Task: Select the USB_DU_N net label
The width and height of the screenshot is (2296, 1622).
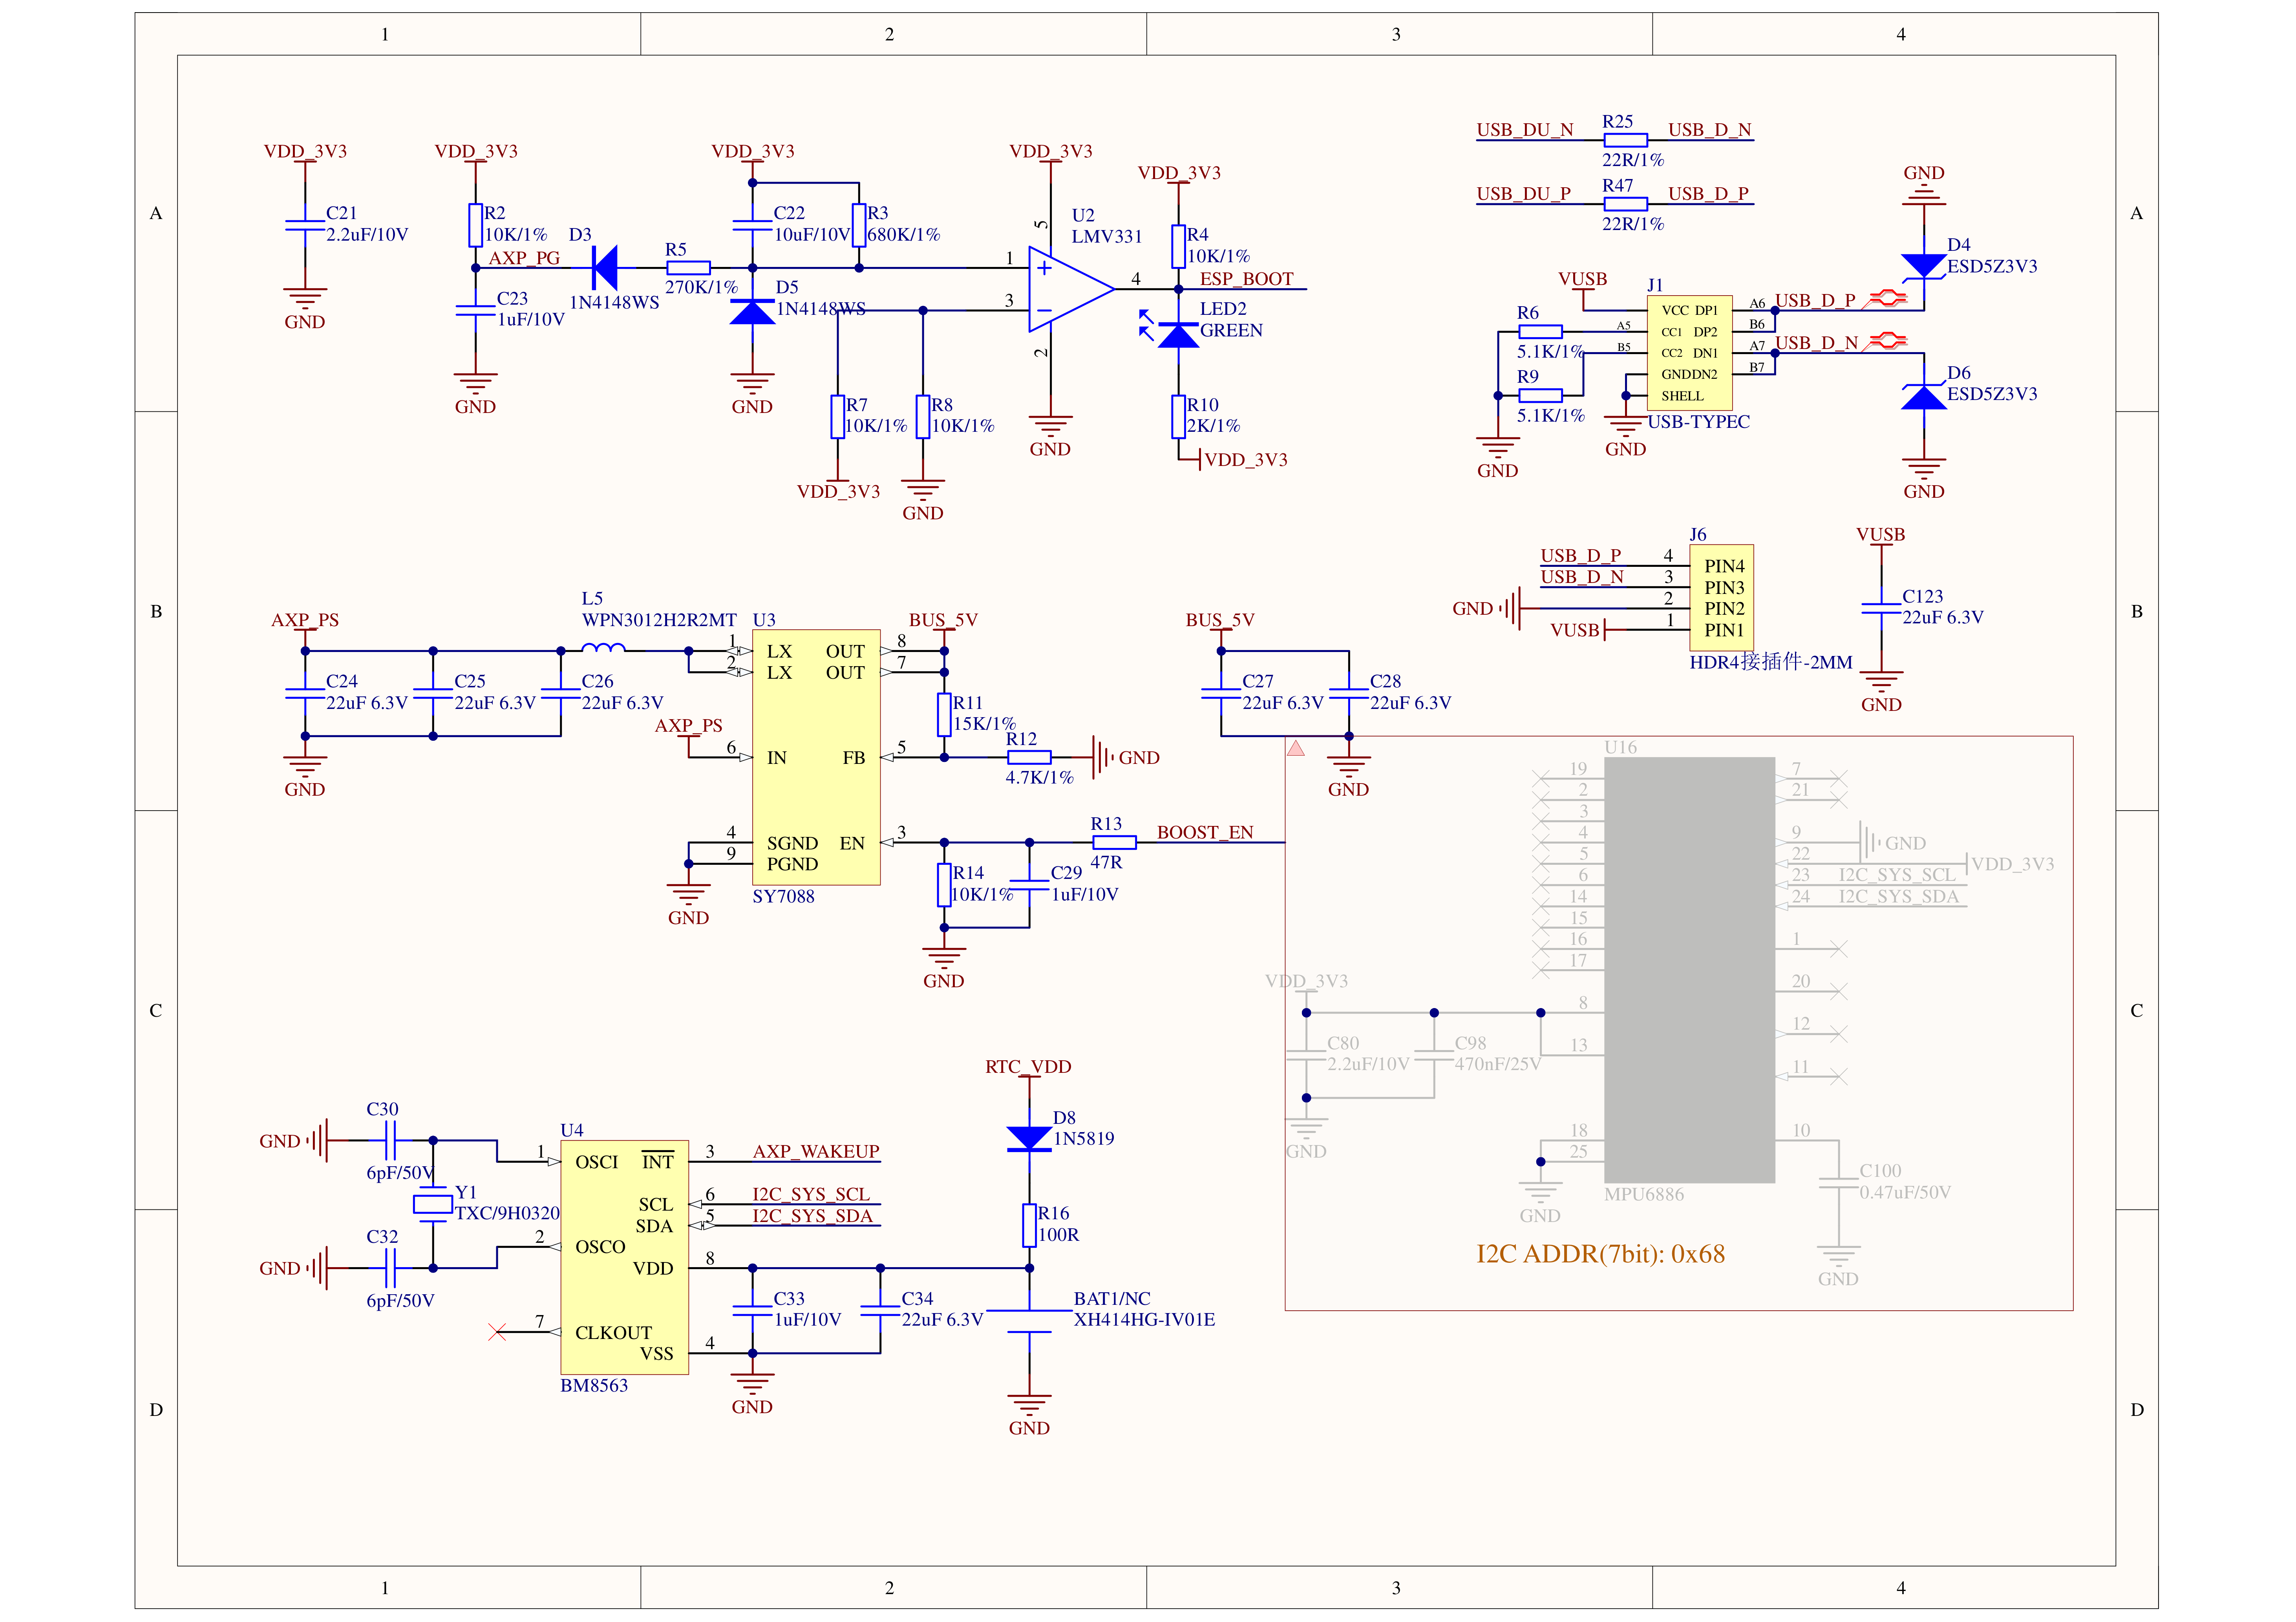Action: pyautogui.click(x=1524, y=130)
